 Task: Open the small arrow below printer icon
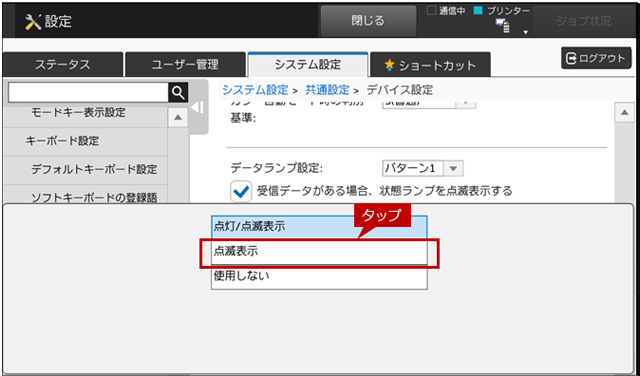pyautogui.click(x=526, y=32)
